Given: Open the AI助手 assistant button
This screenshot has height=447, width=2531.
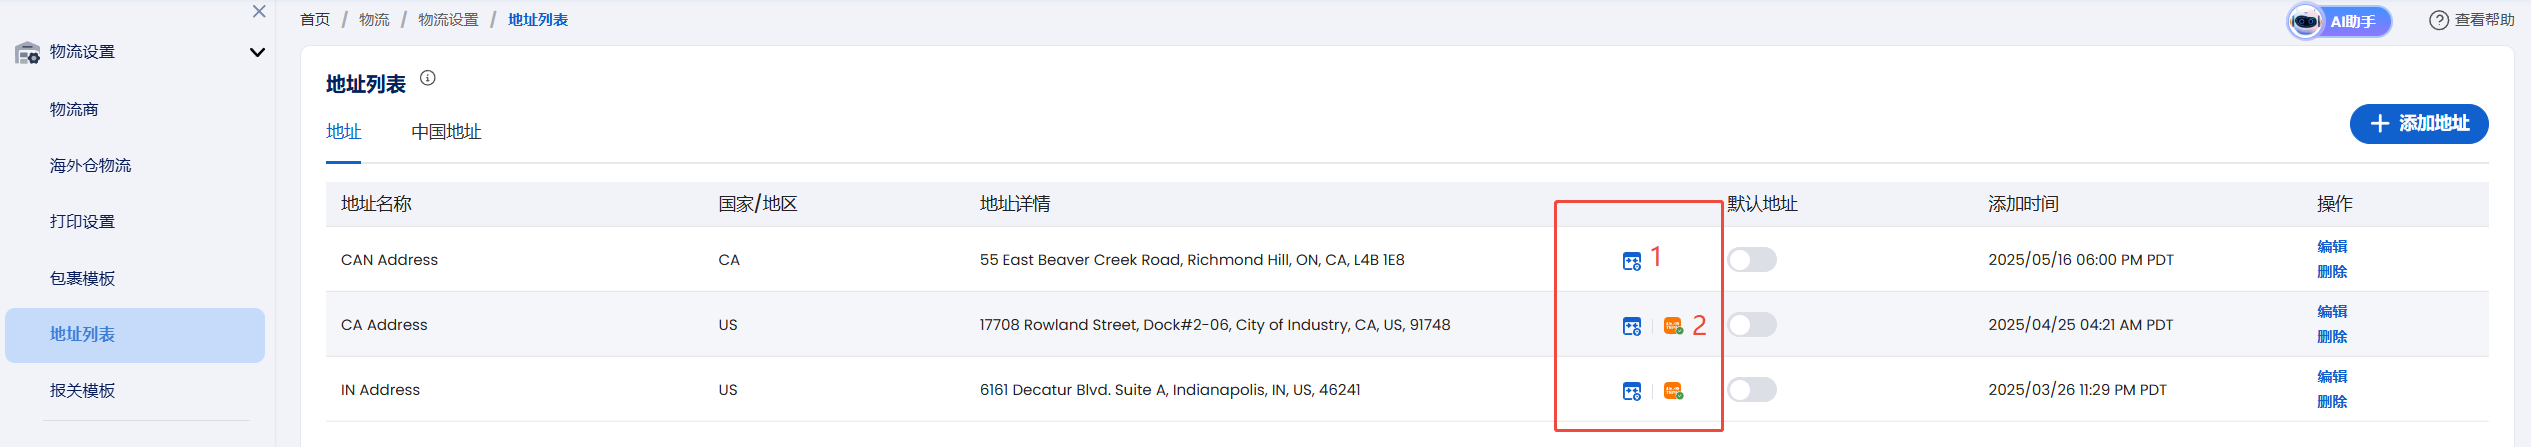Looking at the screenshot, I should tap(2339, 21).
